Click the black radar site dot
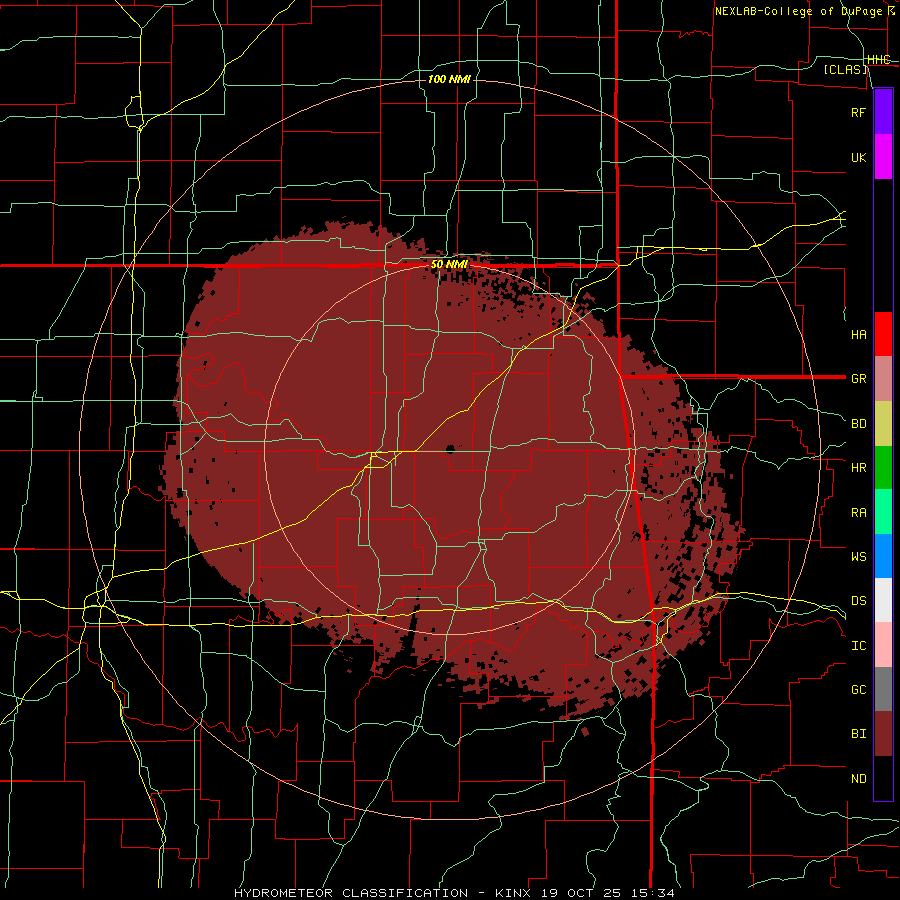Screen dimensions: 900x900 tap(451, 448)
